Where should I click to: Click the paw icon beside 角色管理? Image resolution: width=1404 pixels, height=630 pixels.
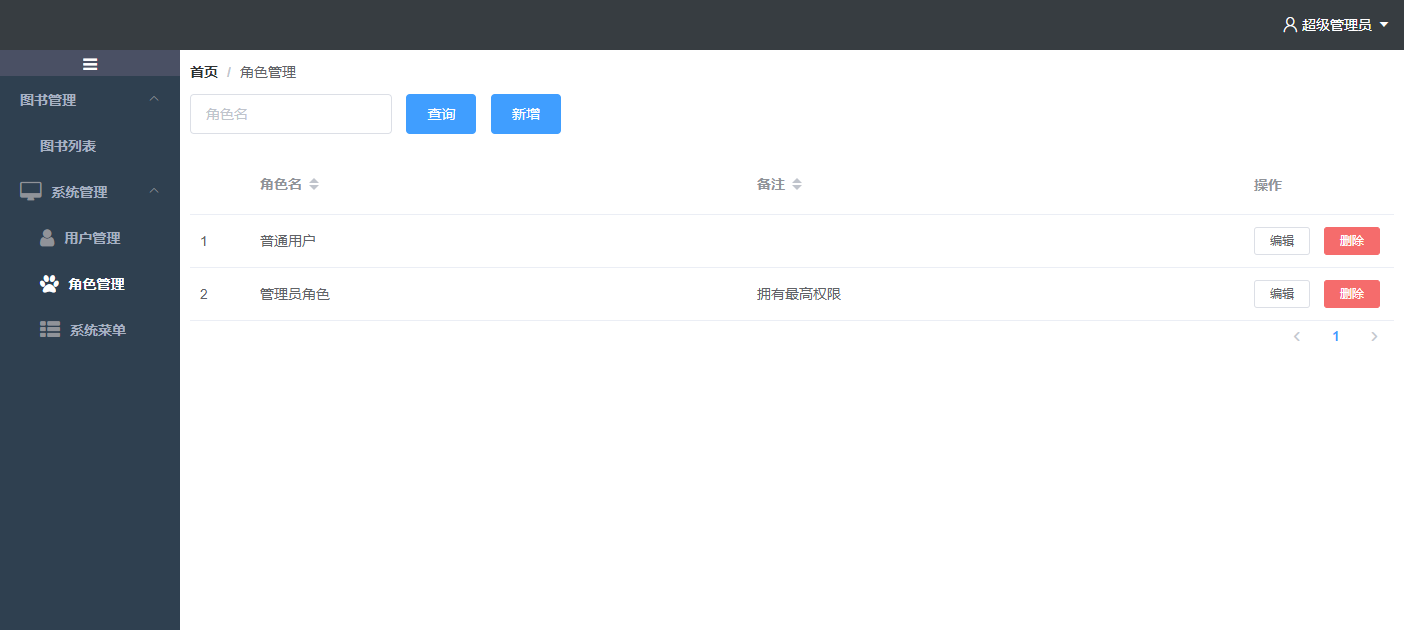coord(49,284)
